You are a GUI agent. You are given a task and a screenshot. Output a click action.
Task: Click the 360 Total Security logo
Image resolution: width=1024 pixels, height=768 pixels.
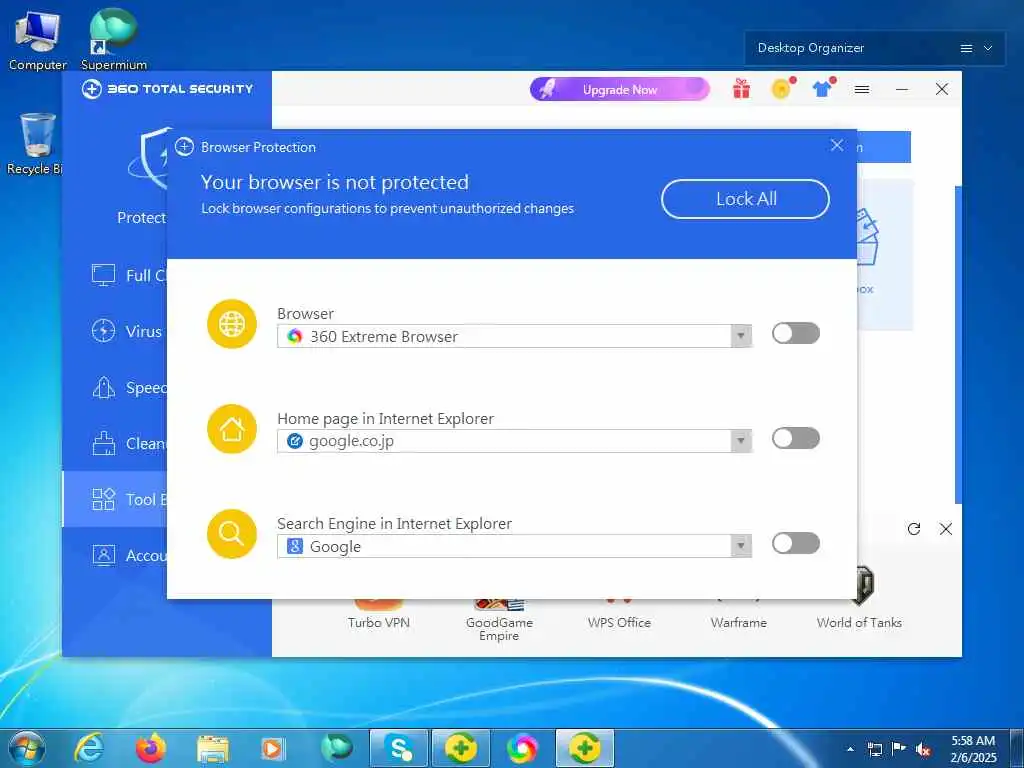point(167,89)
